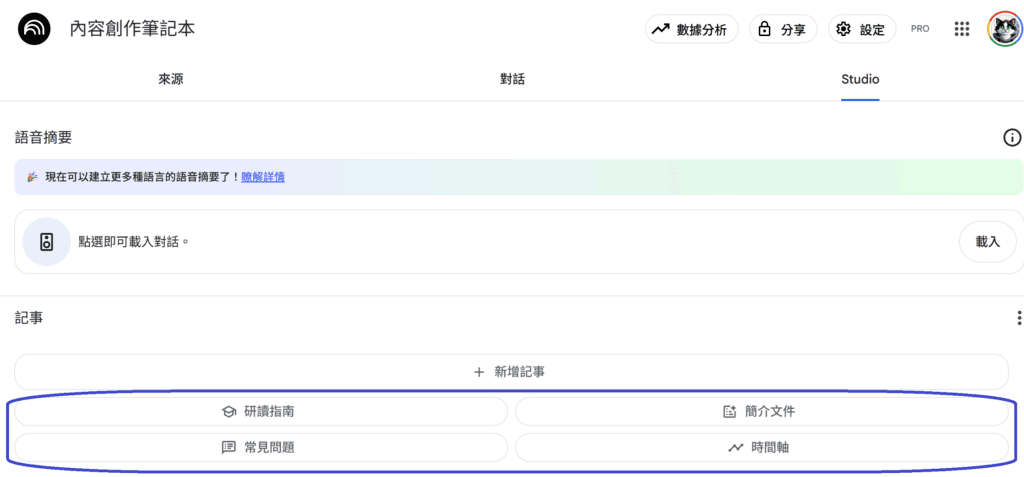
Task: Open the three-dot menu beside 記事
Action: click(1018, 318)
